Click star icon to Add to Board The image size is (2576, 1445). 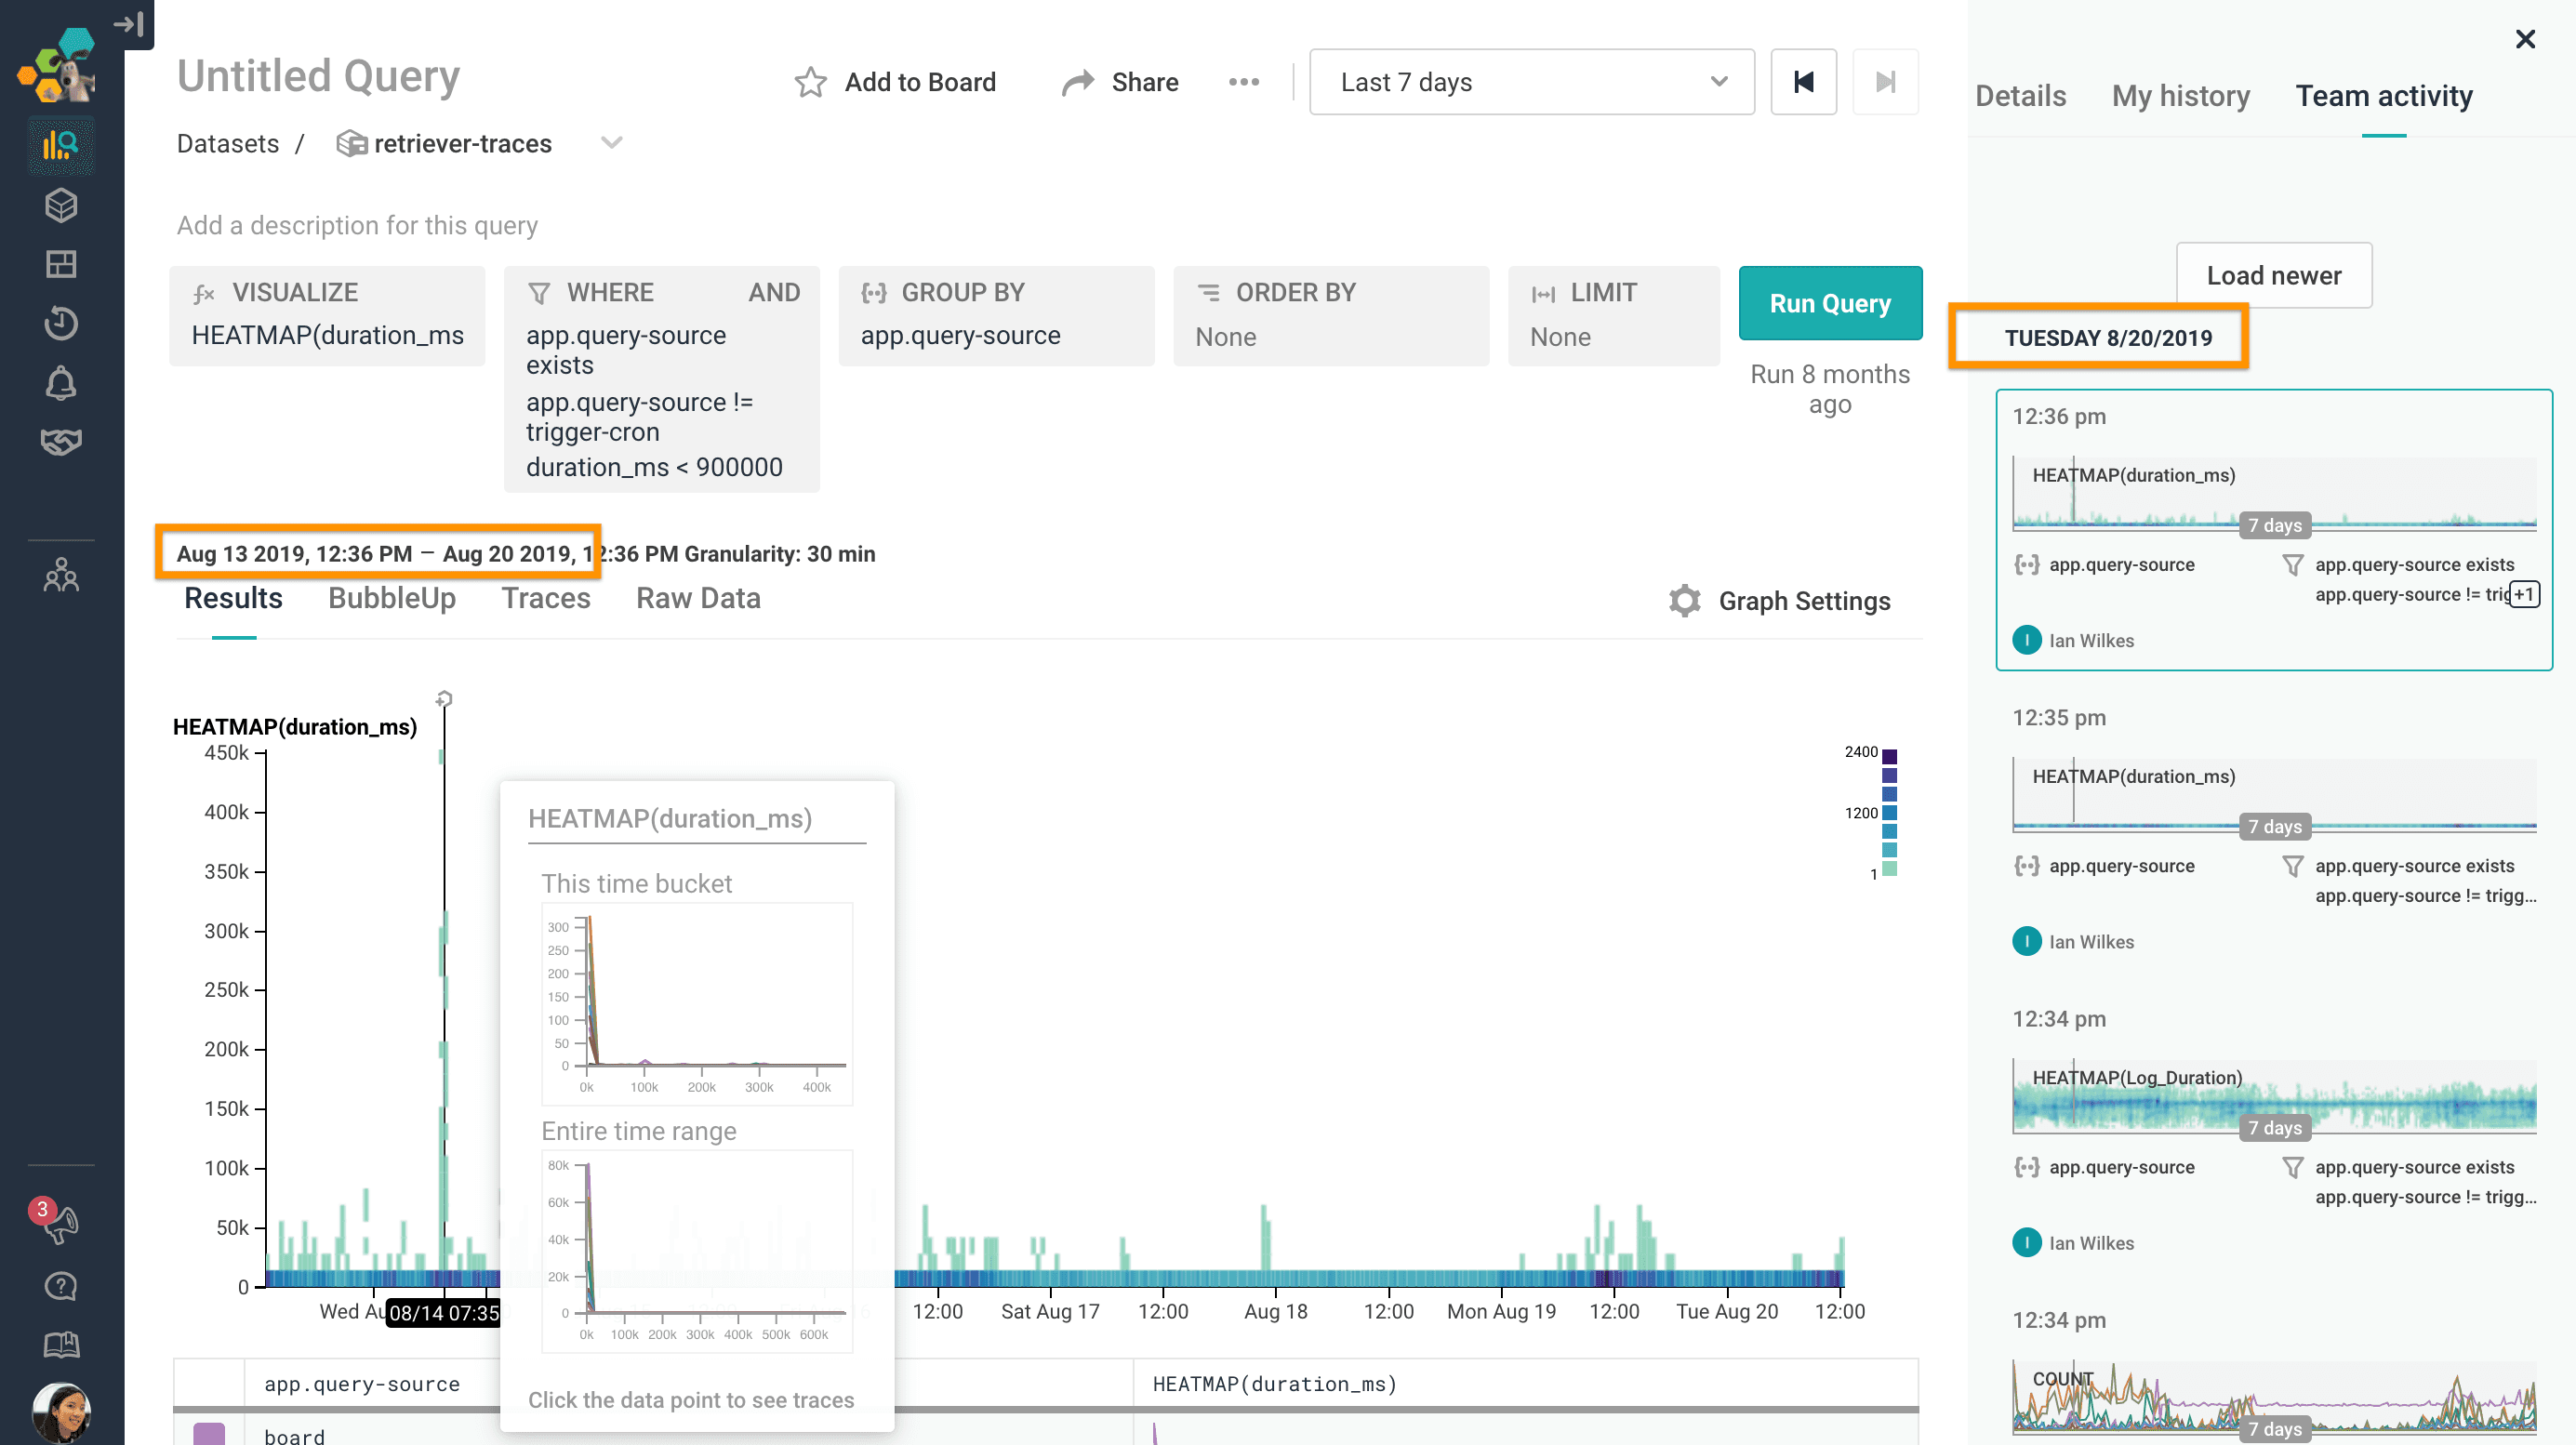pos(810,82)
